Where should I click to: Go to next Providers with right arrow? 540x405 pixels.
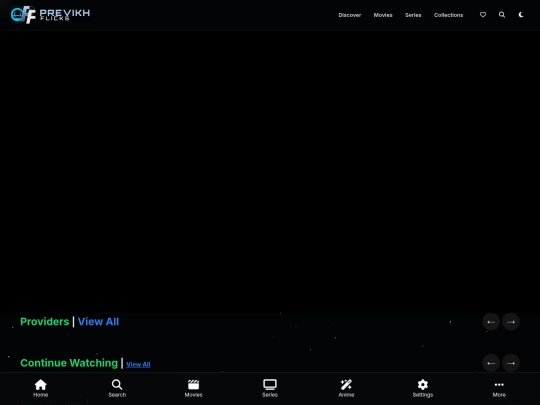tap(511, 322)
